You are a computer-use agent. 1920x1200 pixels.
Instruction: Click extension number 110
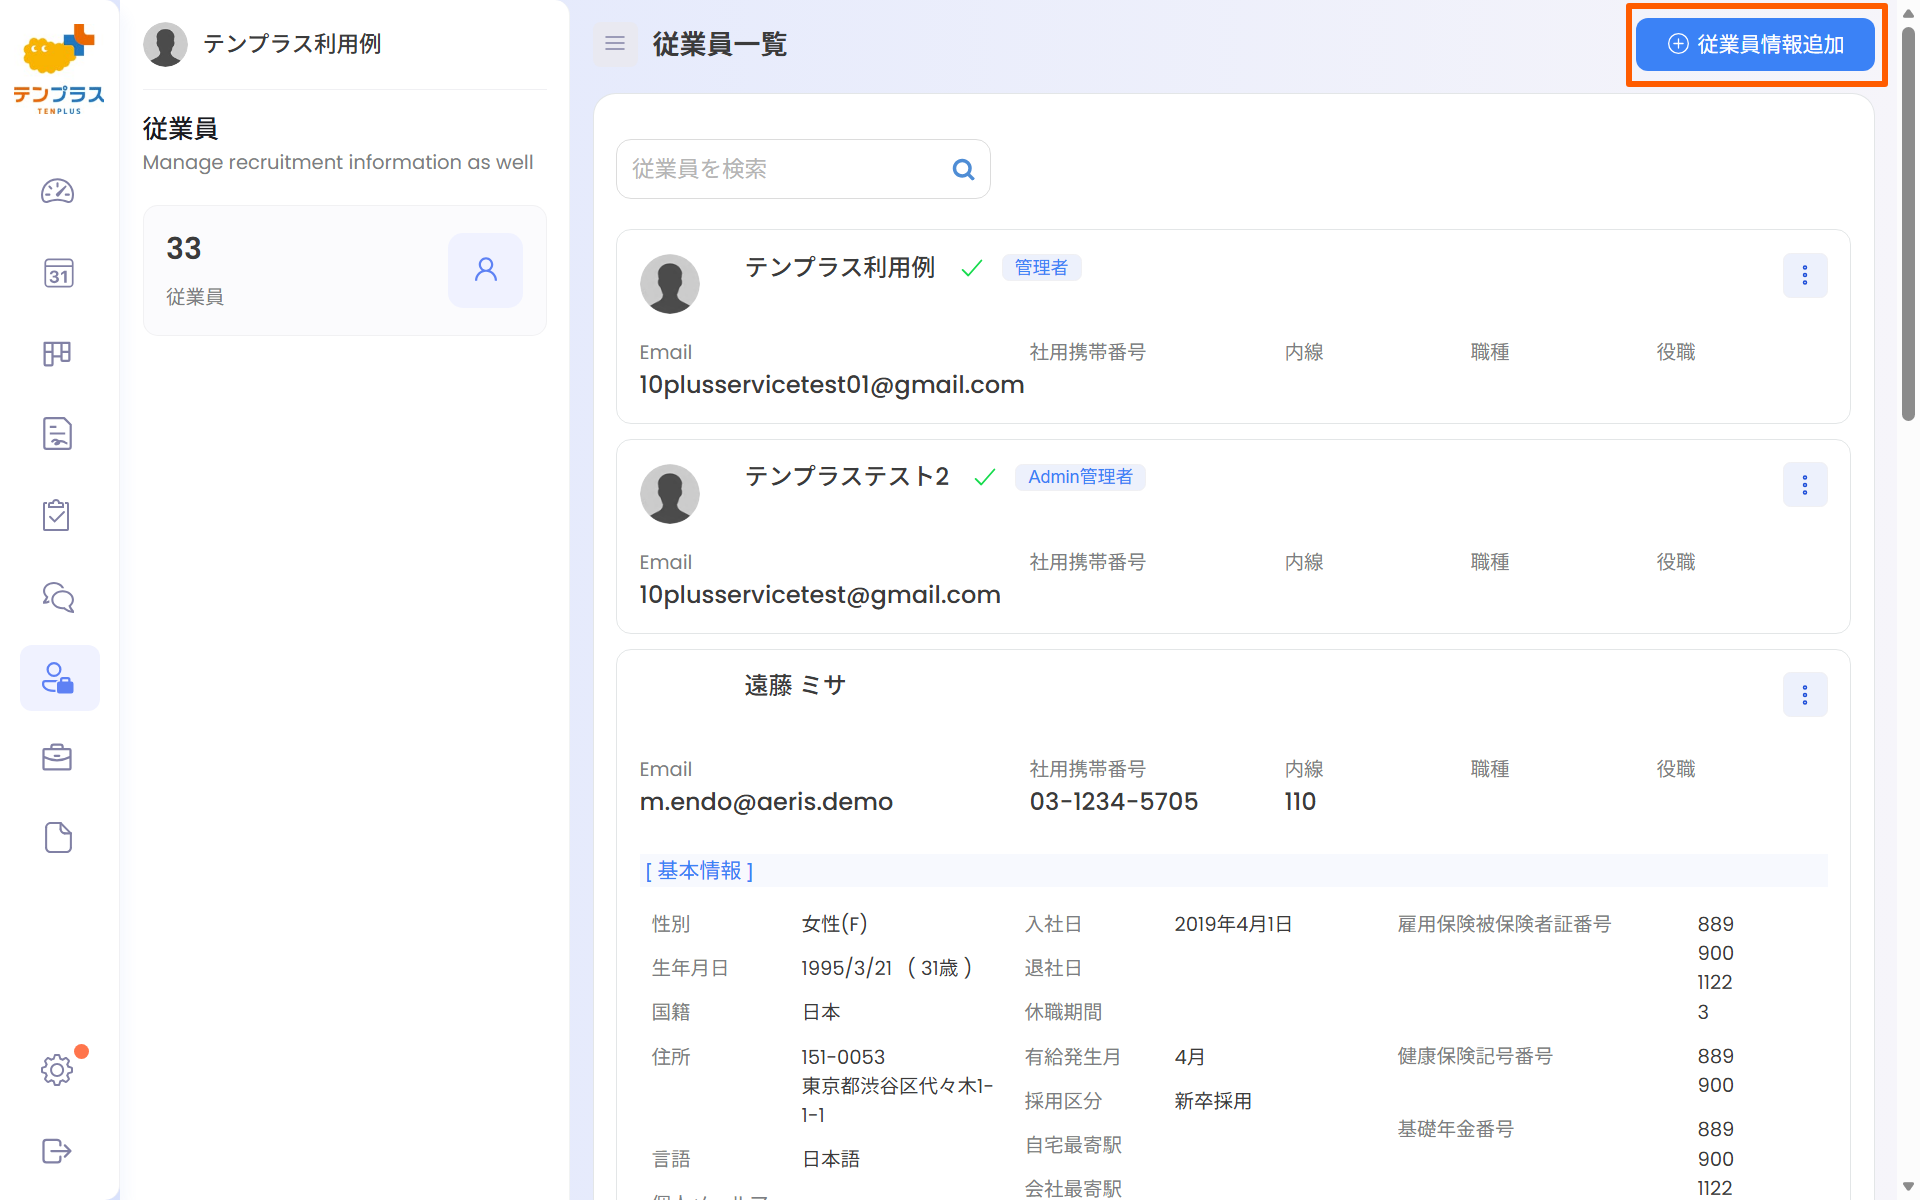coord(1300,802)
